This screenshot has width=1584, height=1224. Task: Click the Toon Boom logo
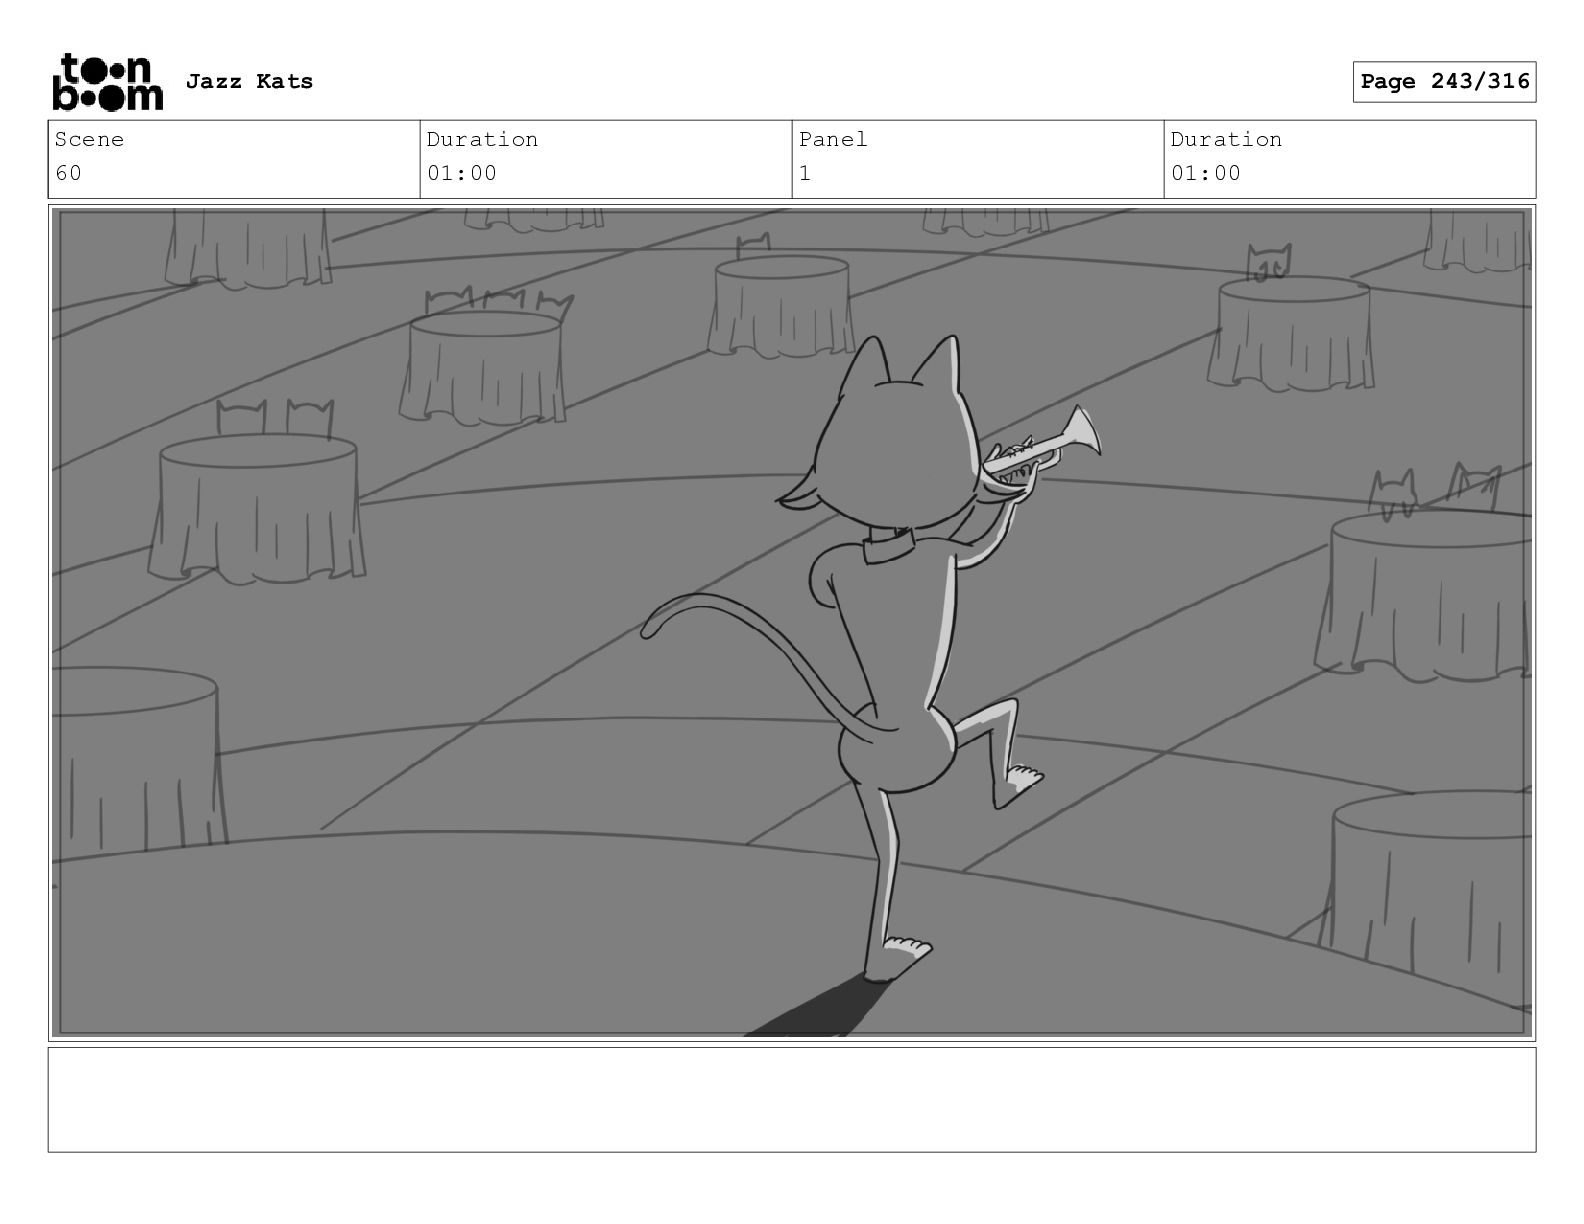coord(107,82)
